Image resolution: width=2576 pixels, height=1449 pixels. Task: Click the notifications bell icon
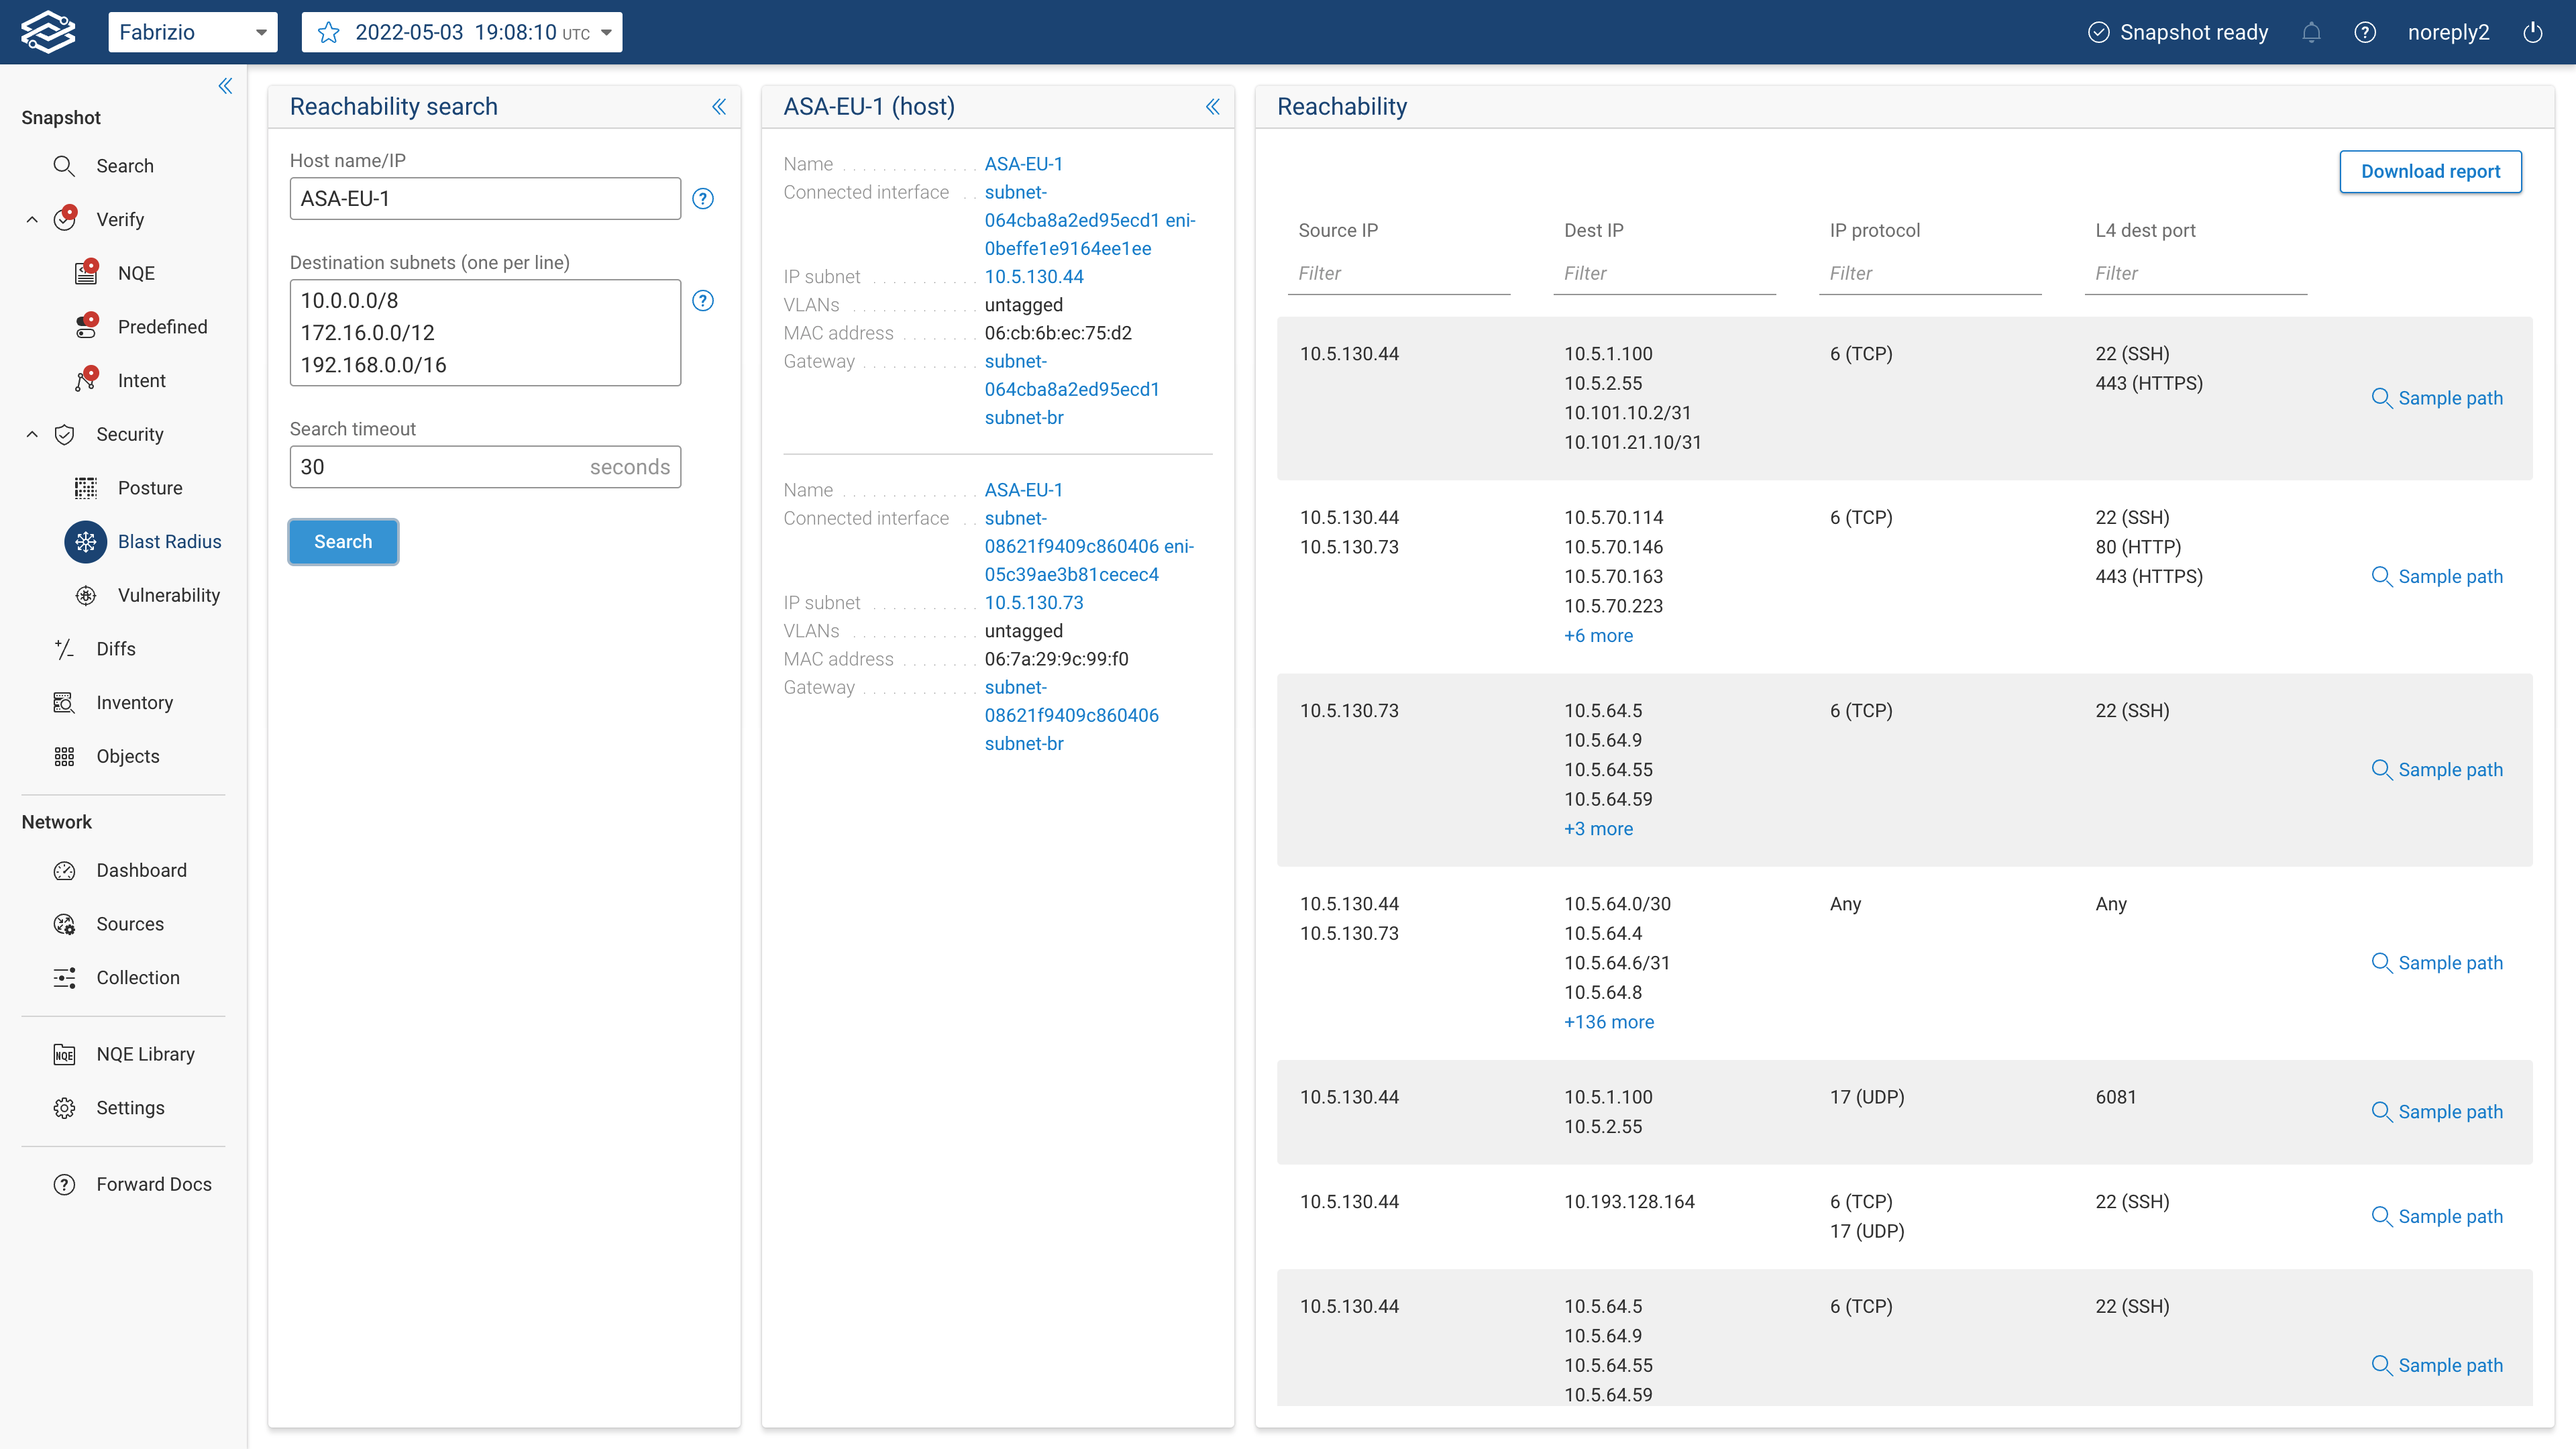2311,32
